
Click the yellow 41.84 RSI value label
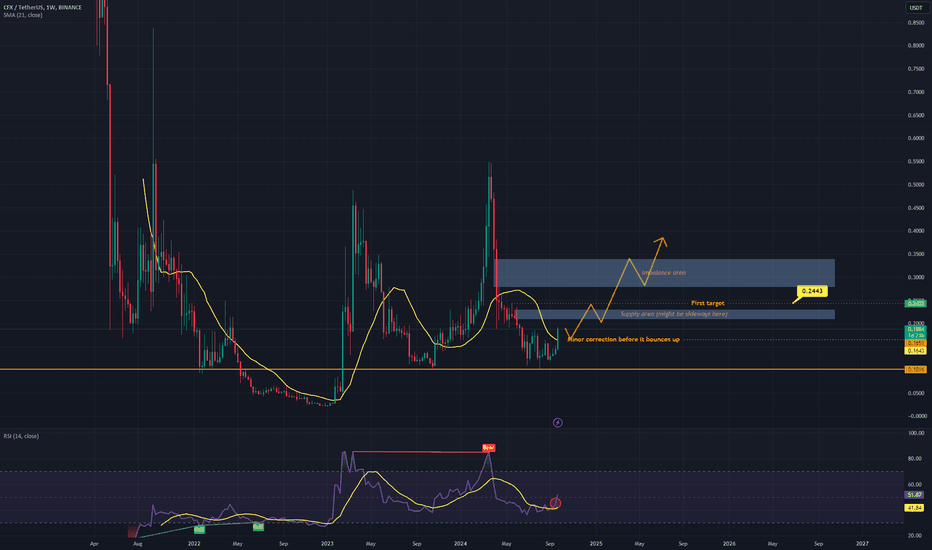tap(915, 508)
